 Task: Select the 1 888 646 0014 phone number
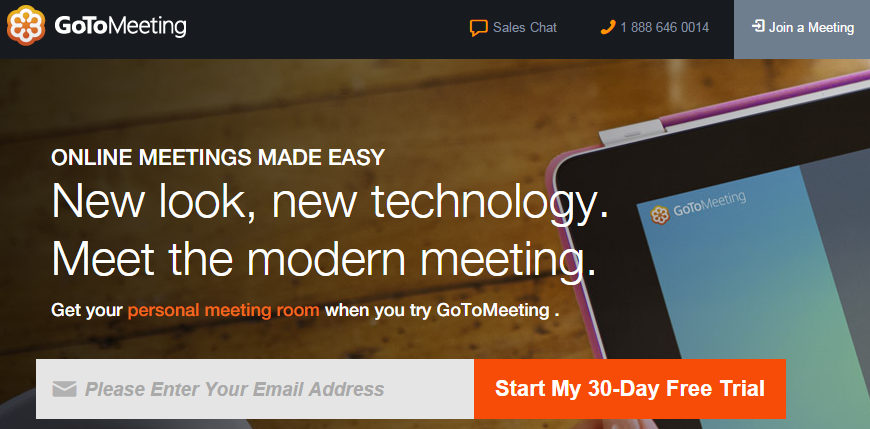point(664,27)
